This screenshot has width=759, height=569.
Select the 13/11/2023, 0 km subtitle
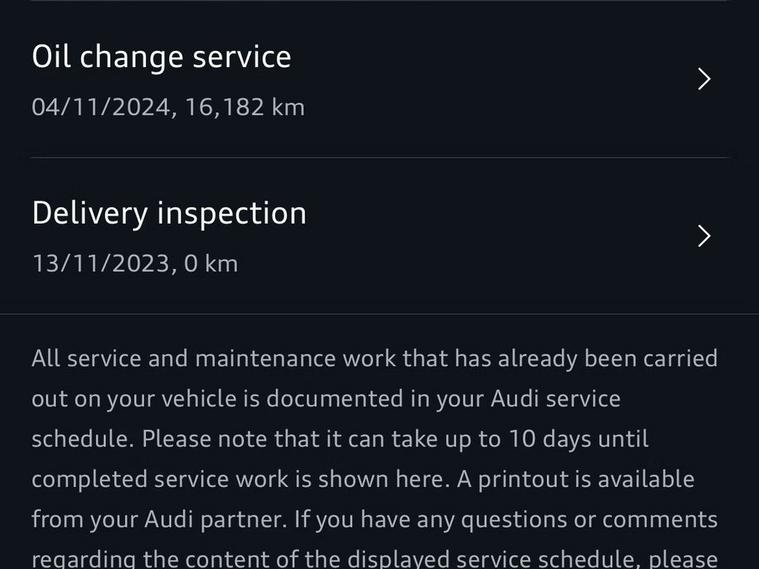click(x=135, y=264)
